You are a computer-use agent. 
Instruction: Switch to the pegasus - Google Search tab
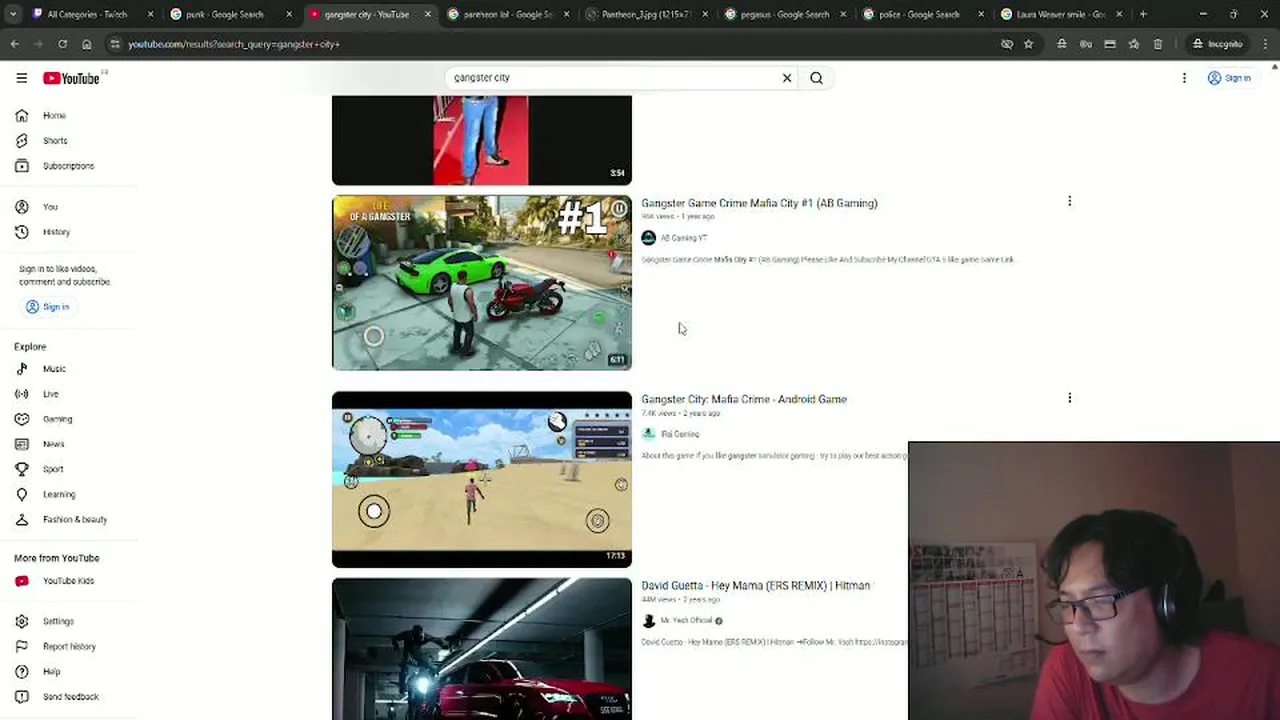point(784,14)
